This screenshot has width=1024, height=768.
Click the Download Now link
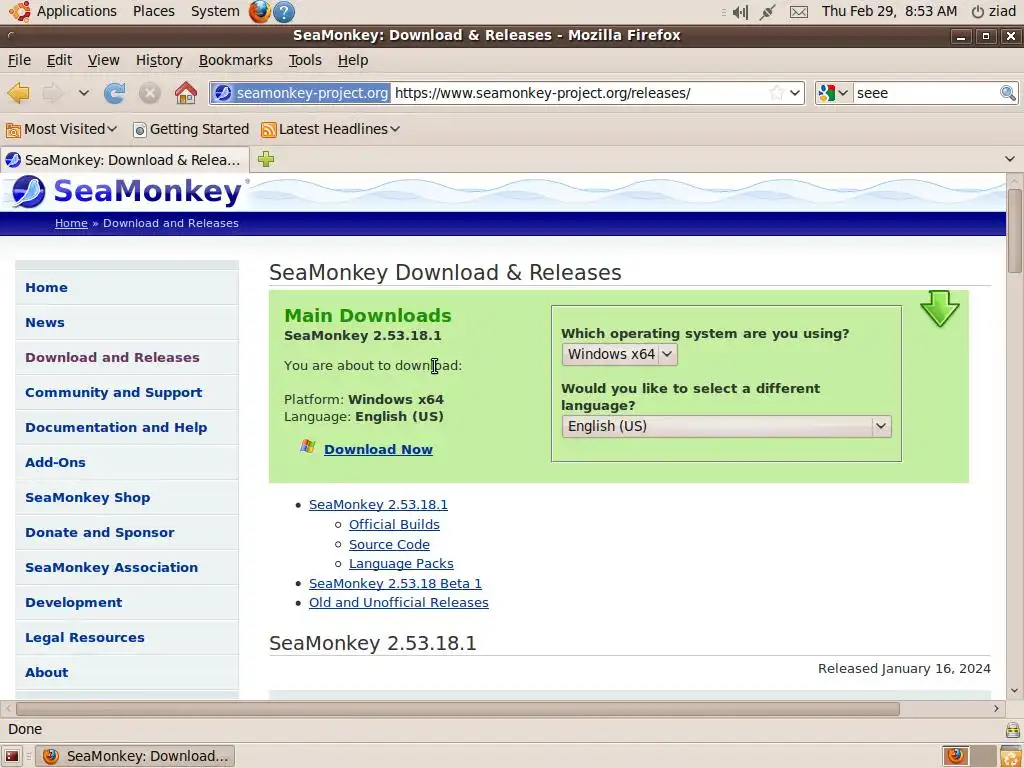378,449
